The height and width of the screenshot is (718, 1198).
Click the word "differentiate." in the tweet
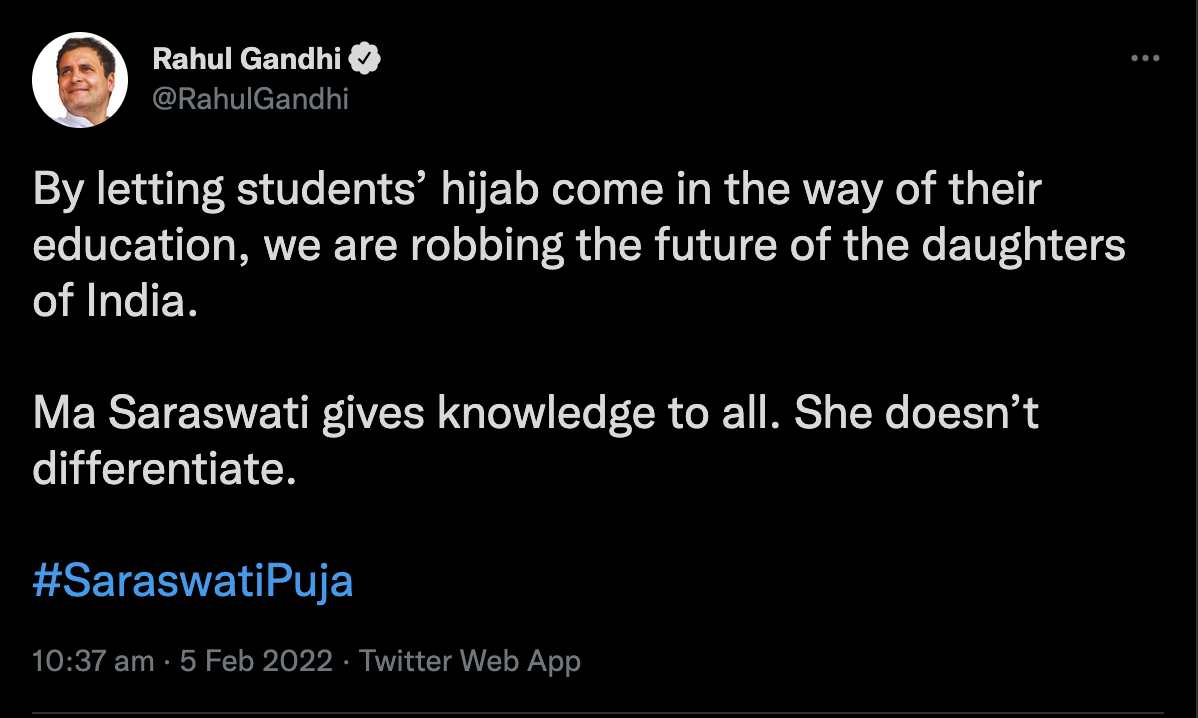pos(165,470)
